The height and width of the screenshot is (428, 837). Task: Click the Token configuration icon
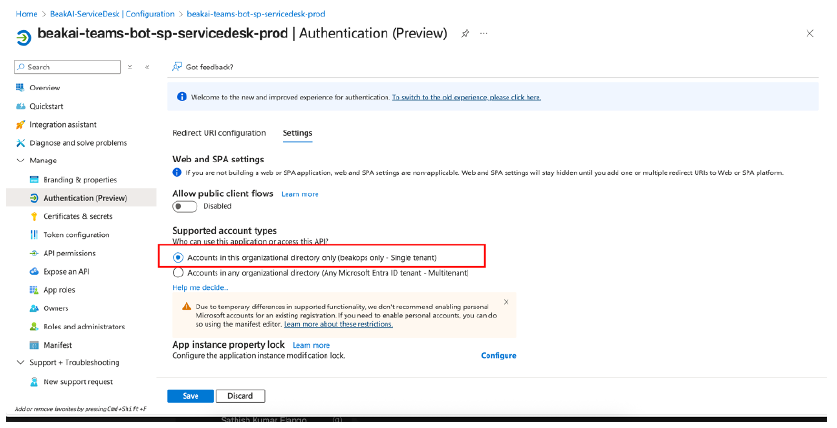click(x=34, y=235)
